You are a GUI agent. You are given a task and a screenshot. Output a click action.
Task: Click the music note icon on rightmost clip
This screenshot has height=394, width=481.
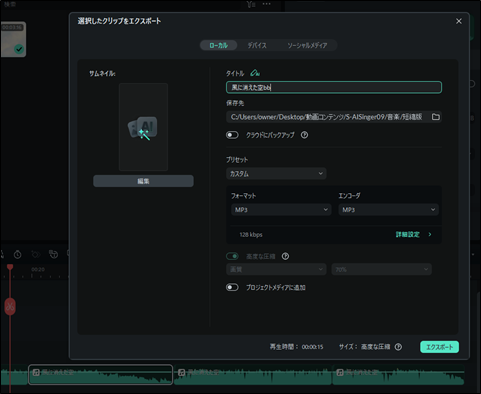340,372
